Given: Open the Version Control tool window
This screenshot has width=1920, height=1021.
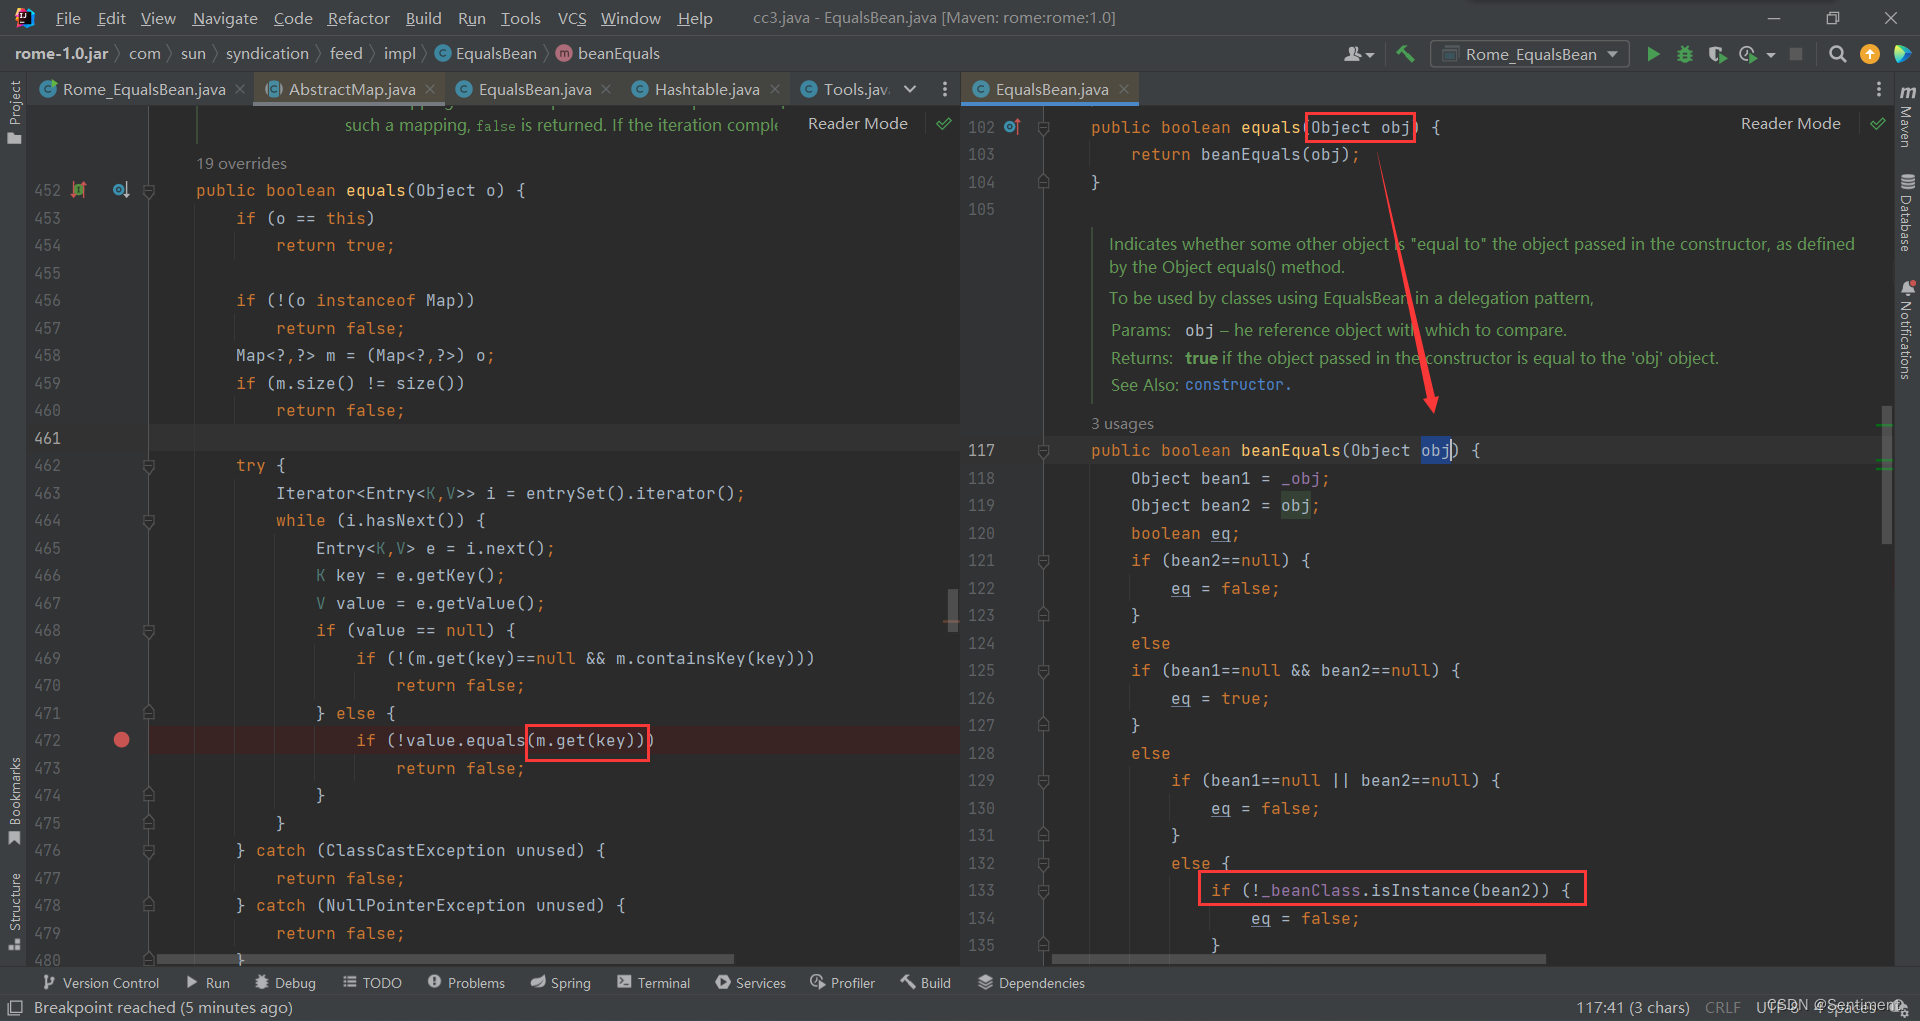Looking at the screenshot, I should tap(101, 983).
